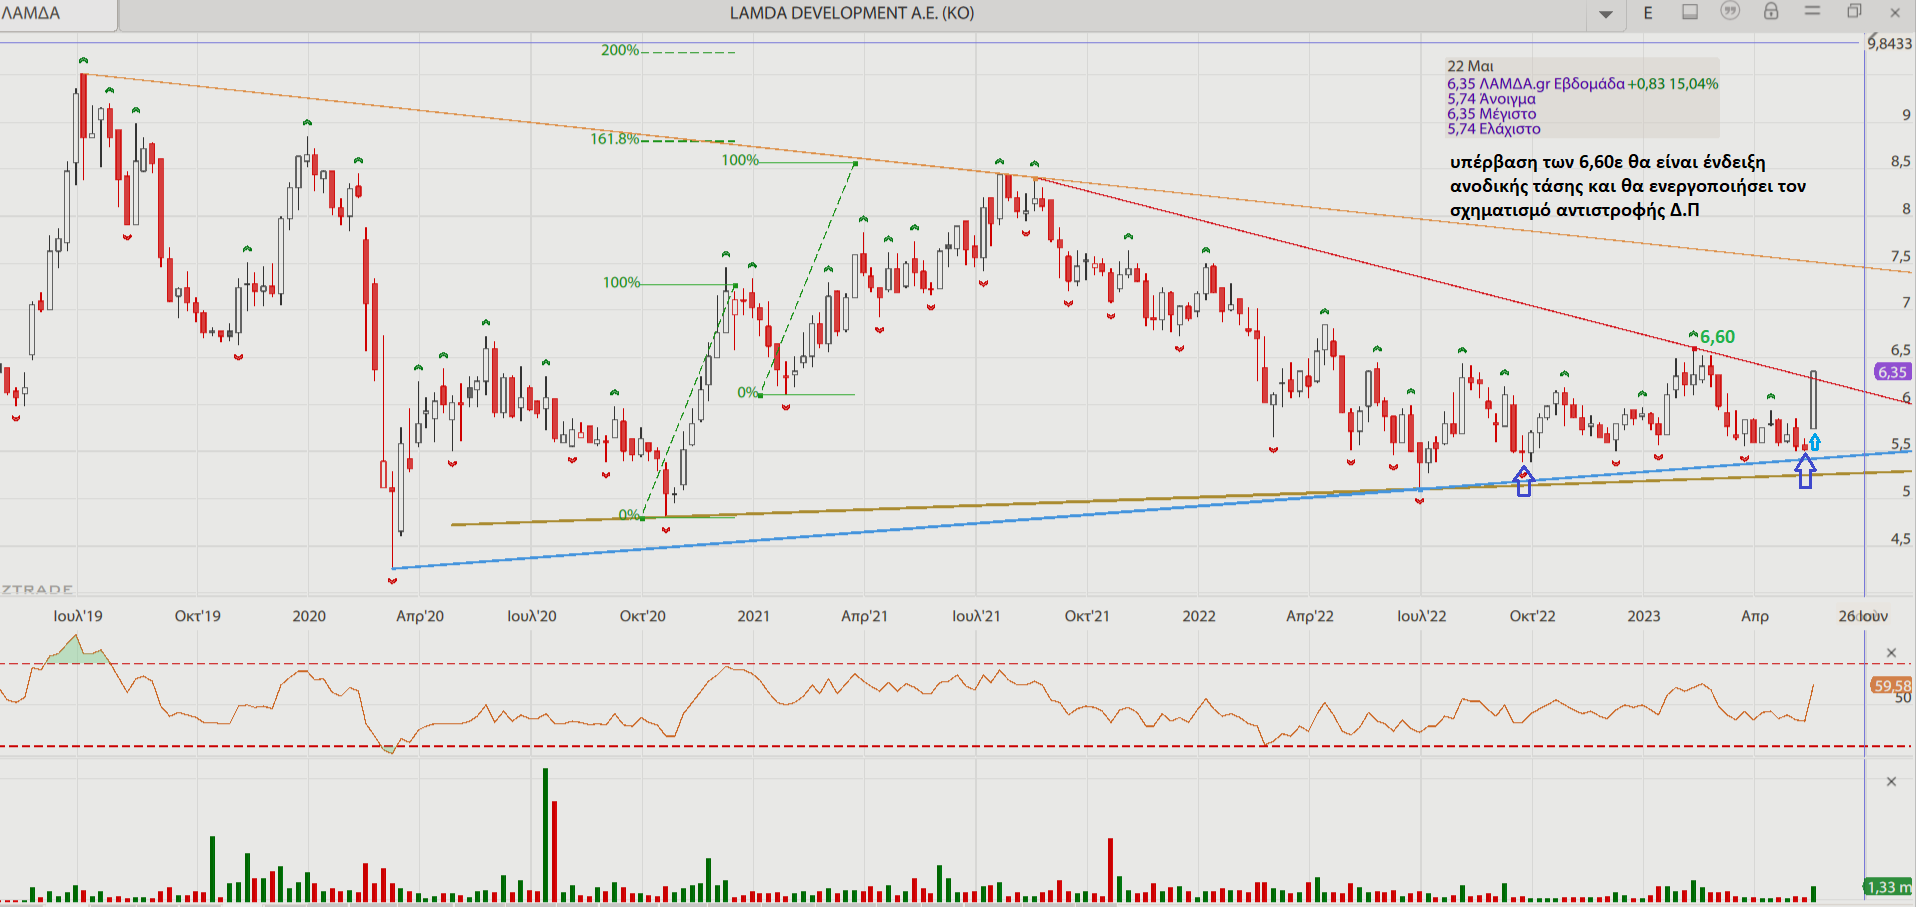Select the ΛΑΜΔΑ symbol tab

point(58,14)
